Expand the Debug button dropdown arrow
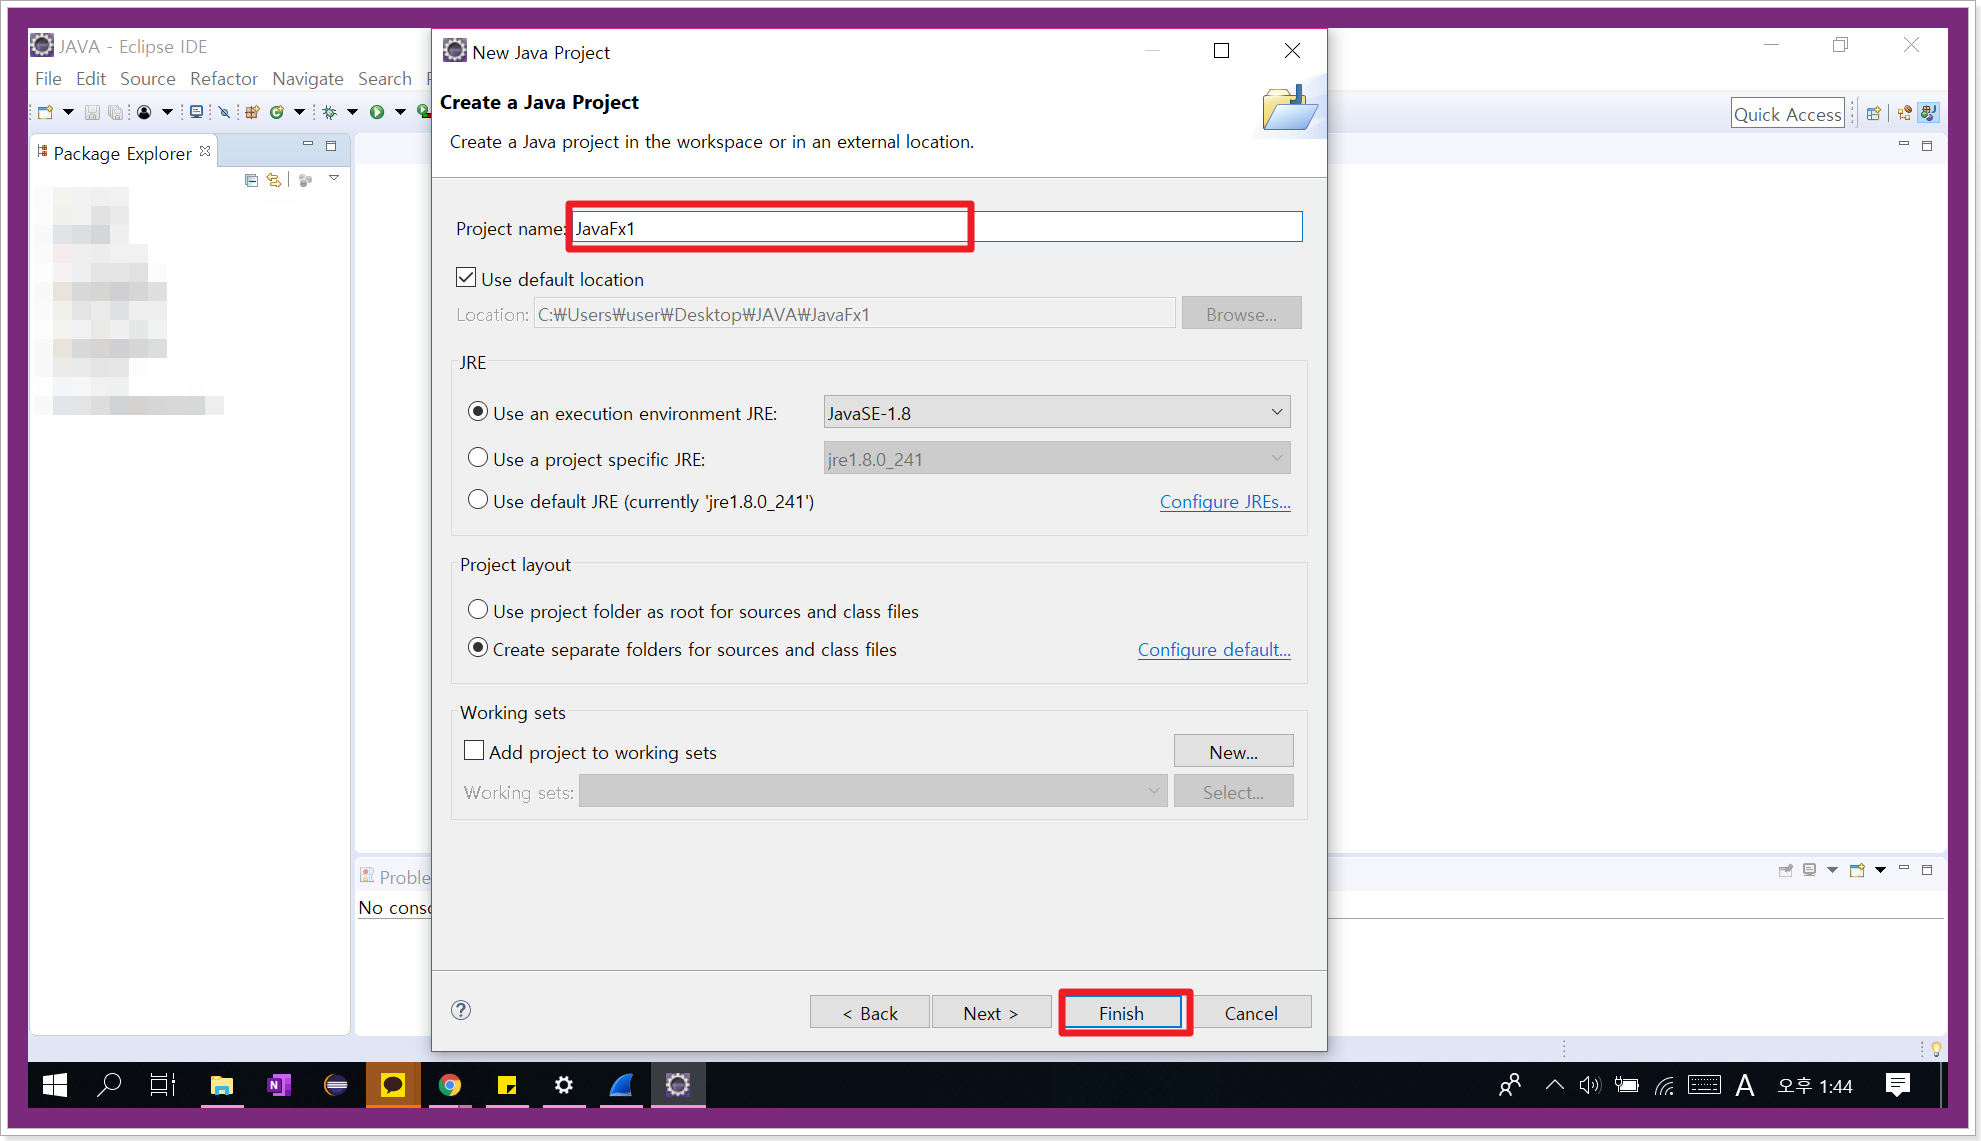1981x1141 pixels. (352, 112)
